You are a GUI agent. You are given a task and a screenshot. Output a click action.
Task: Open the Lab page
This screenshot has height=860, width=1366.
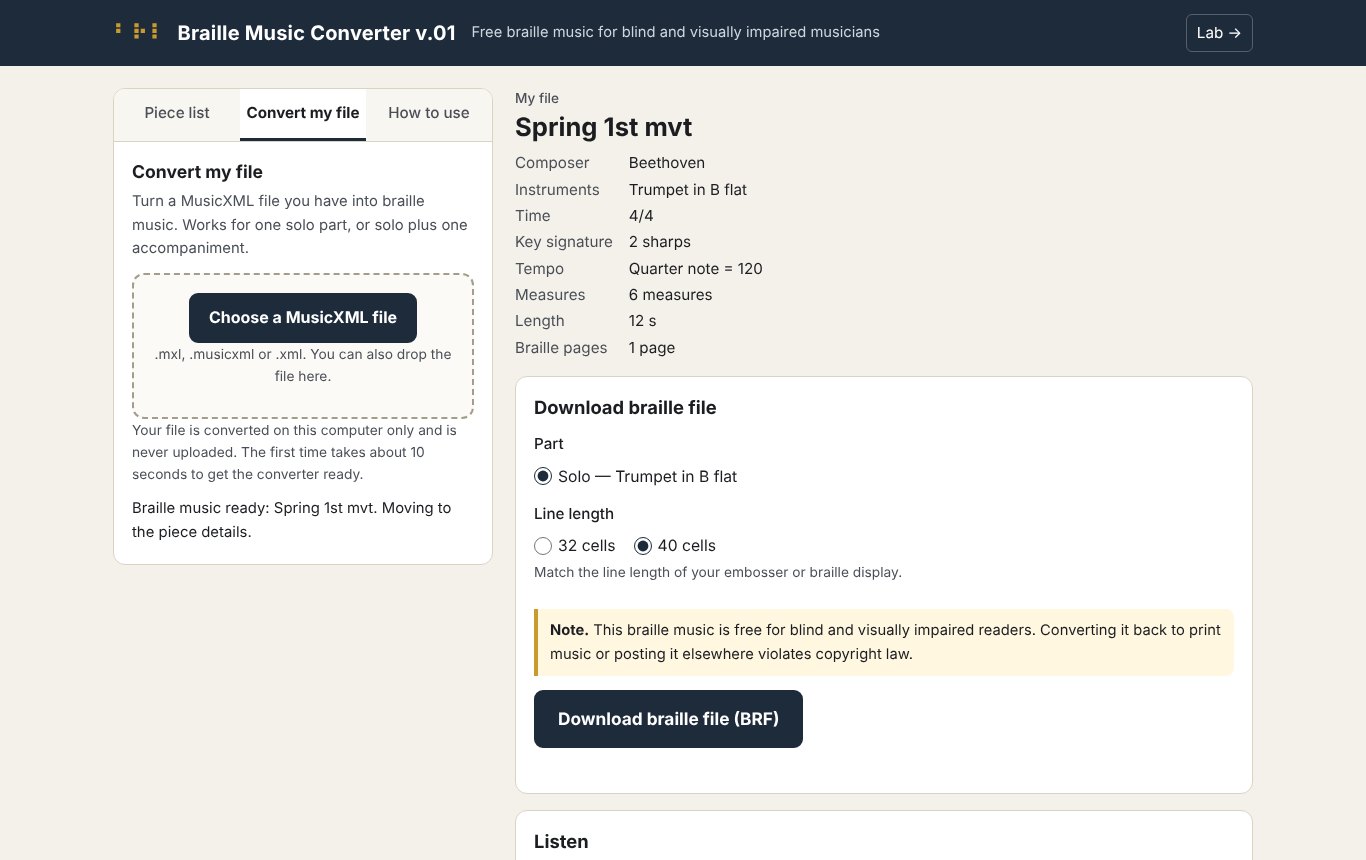tap(1219, 33)
